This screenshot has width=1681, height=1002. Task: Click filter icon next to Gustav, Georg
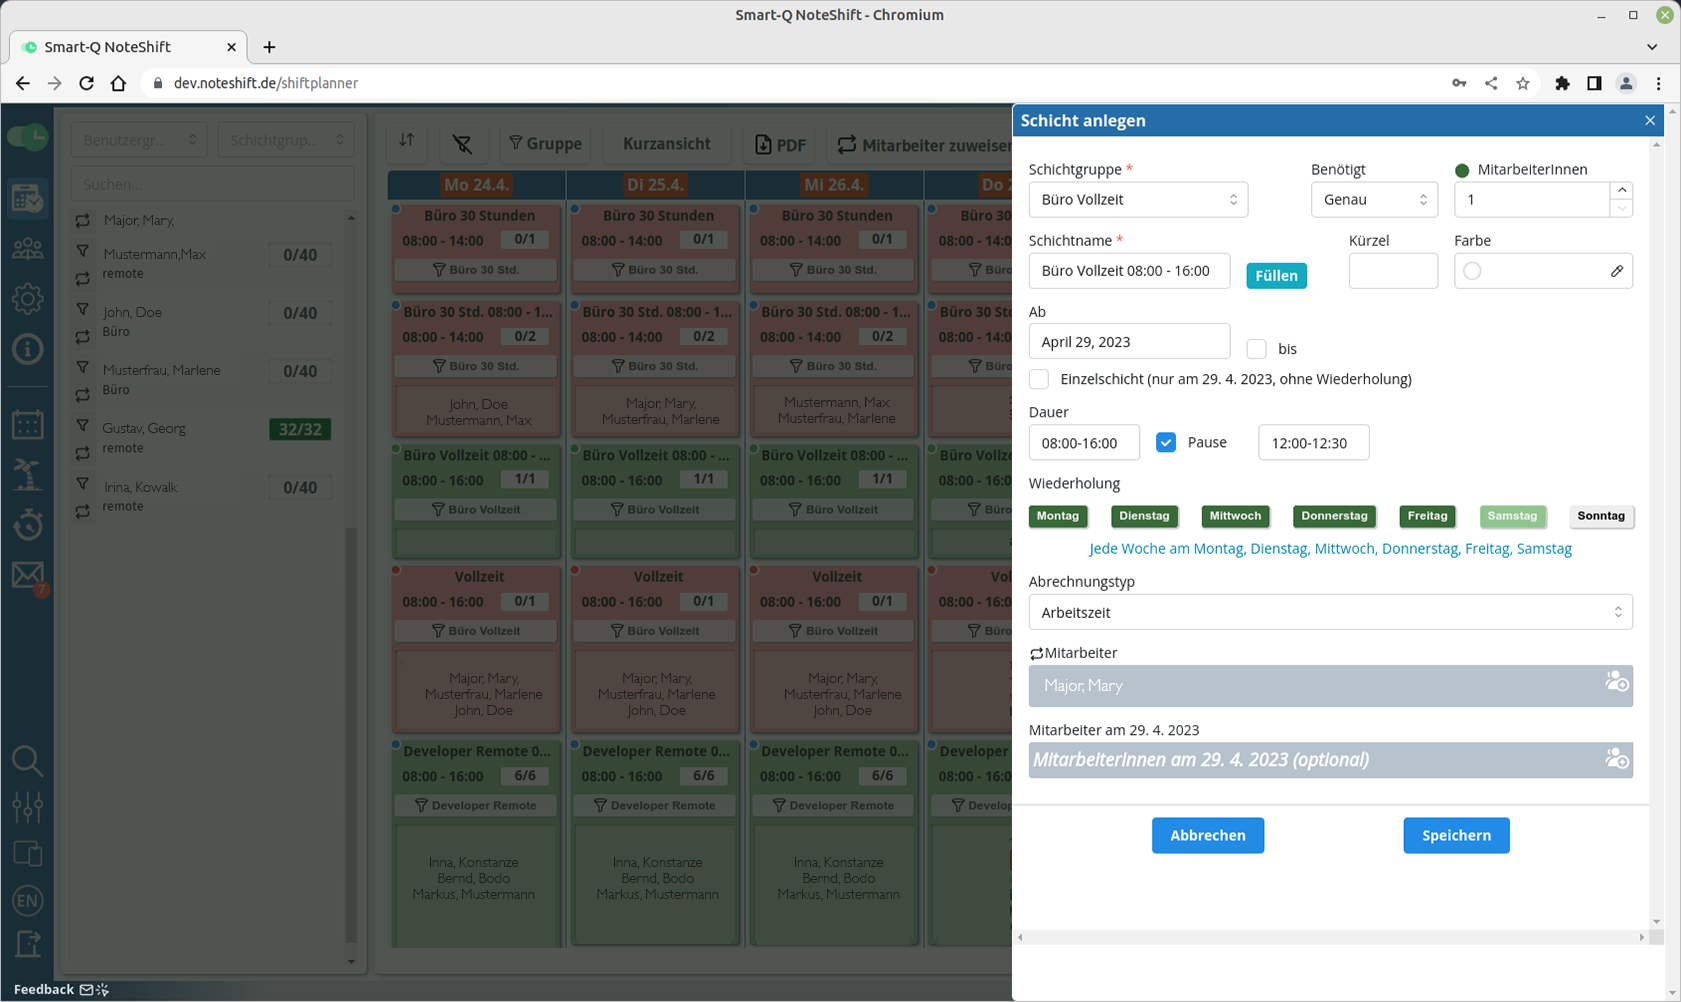[x=83, y=425]
